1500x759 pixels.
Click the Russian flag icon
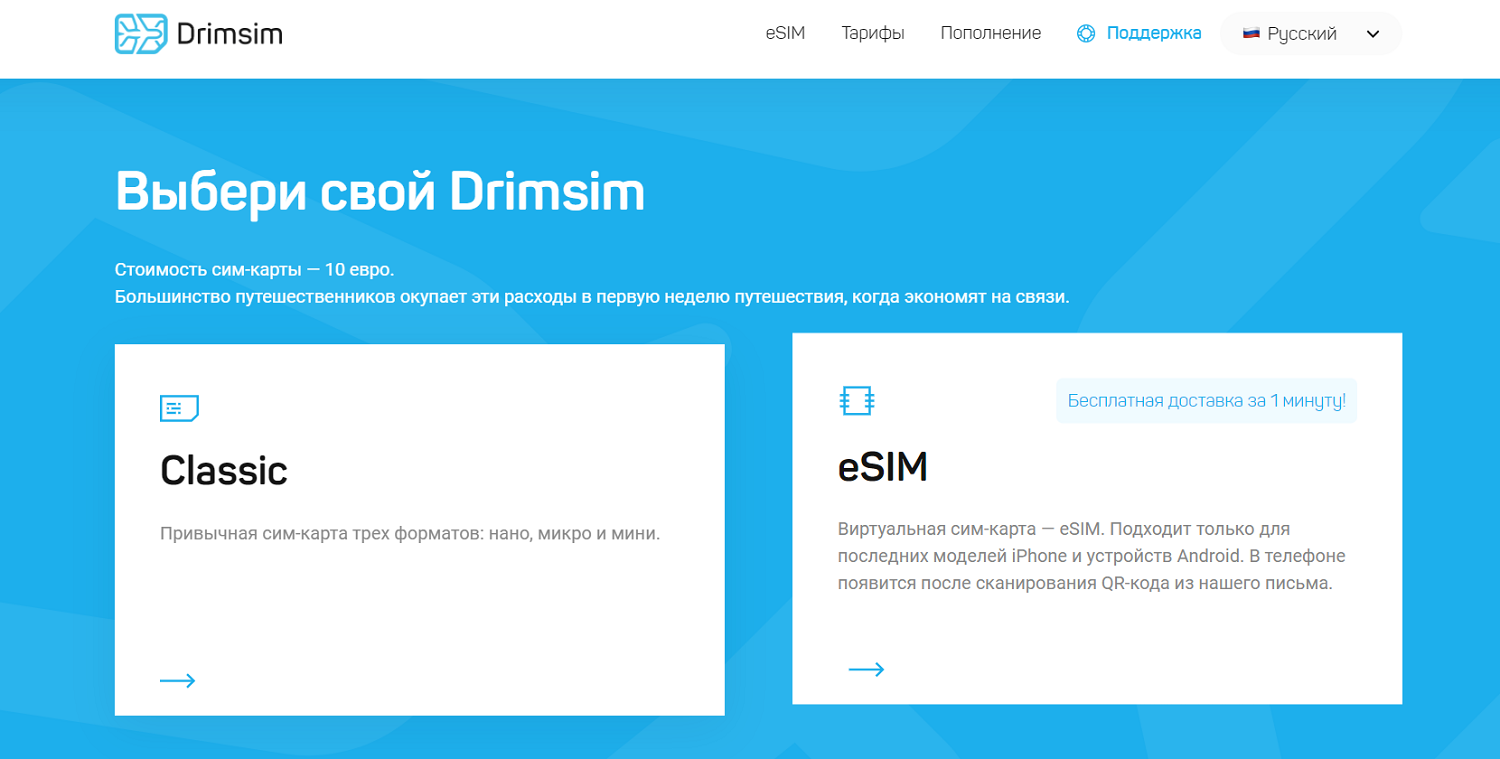(1251, 33)
